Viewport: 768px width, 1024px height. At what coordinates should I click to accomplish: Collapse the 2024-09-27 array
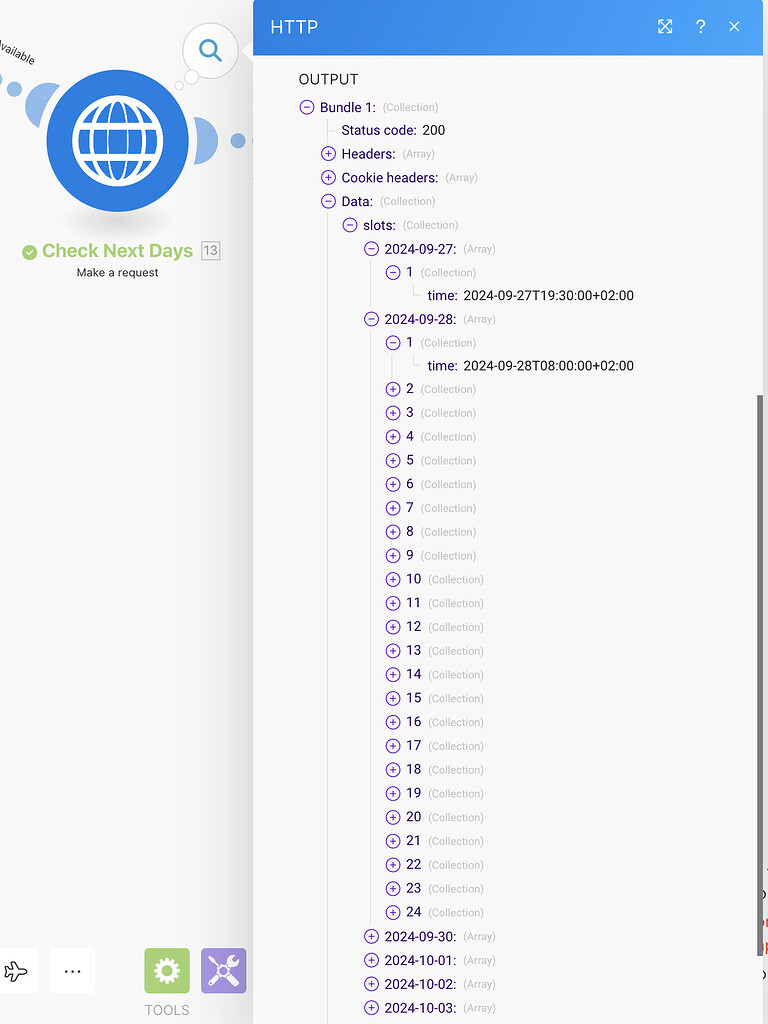371,248
